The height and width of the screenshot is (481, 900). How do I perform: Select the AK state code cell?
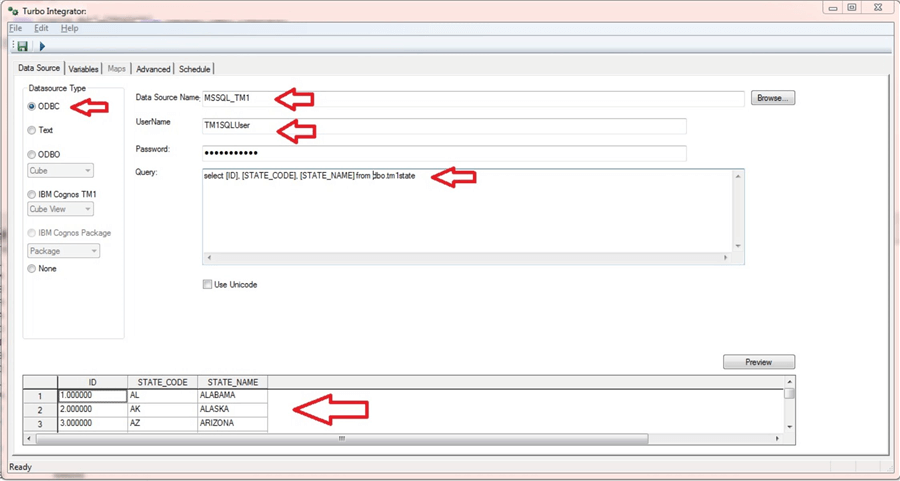[x=162, y=410]
